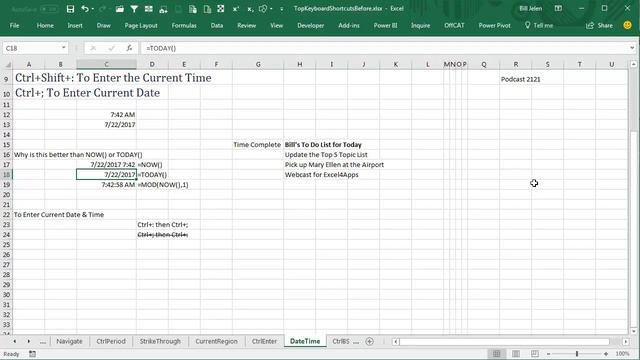Screen dimensions: 640x360
Task: Open the File menu
Action: click(x=14, y=25)
